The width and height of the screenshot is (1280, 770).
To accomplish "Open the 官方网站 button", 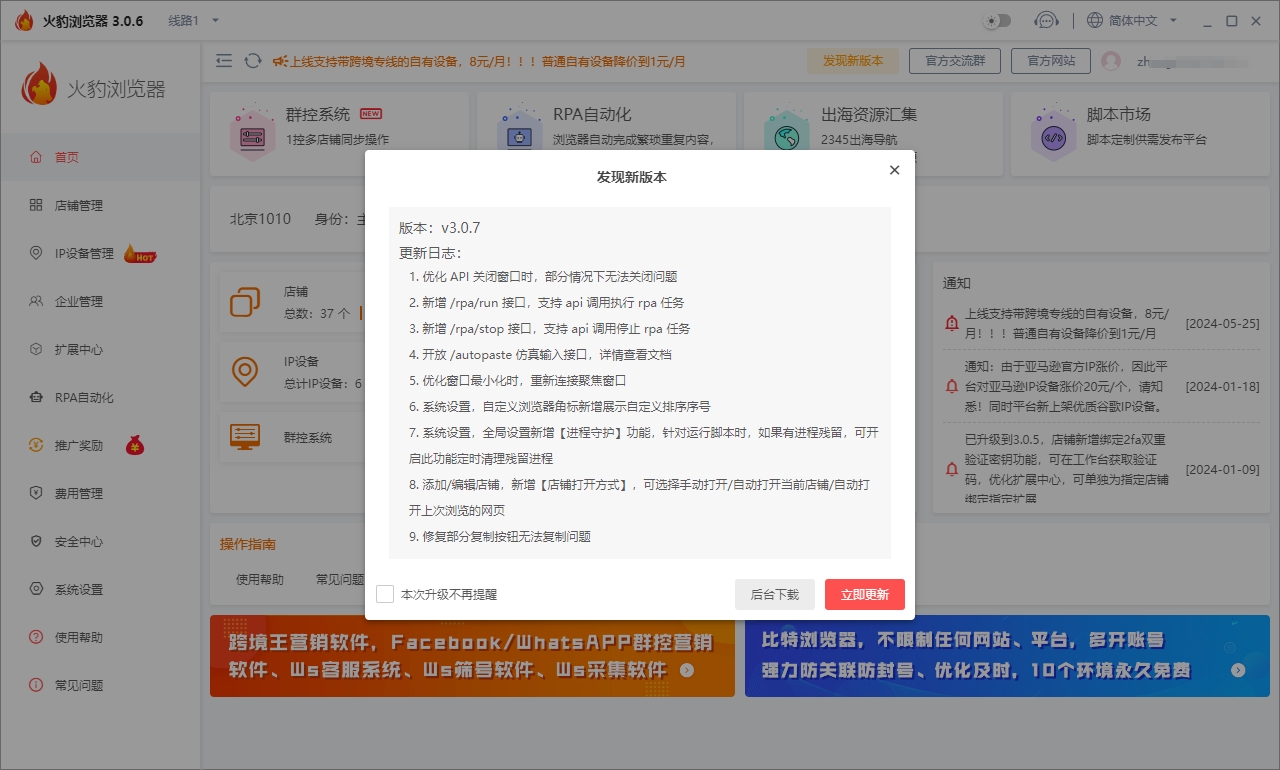I will tap(1050, 61).
